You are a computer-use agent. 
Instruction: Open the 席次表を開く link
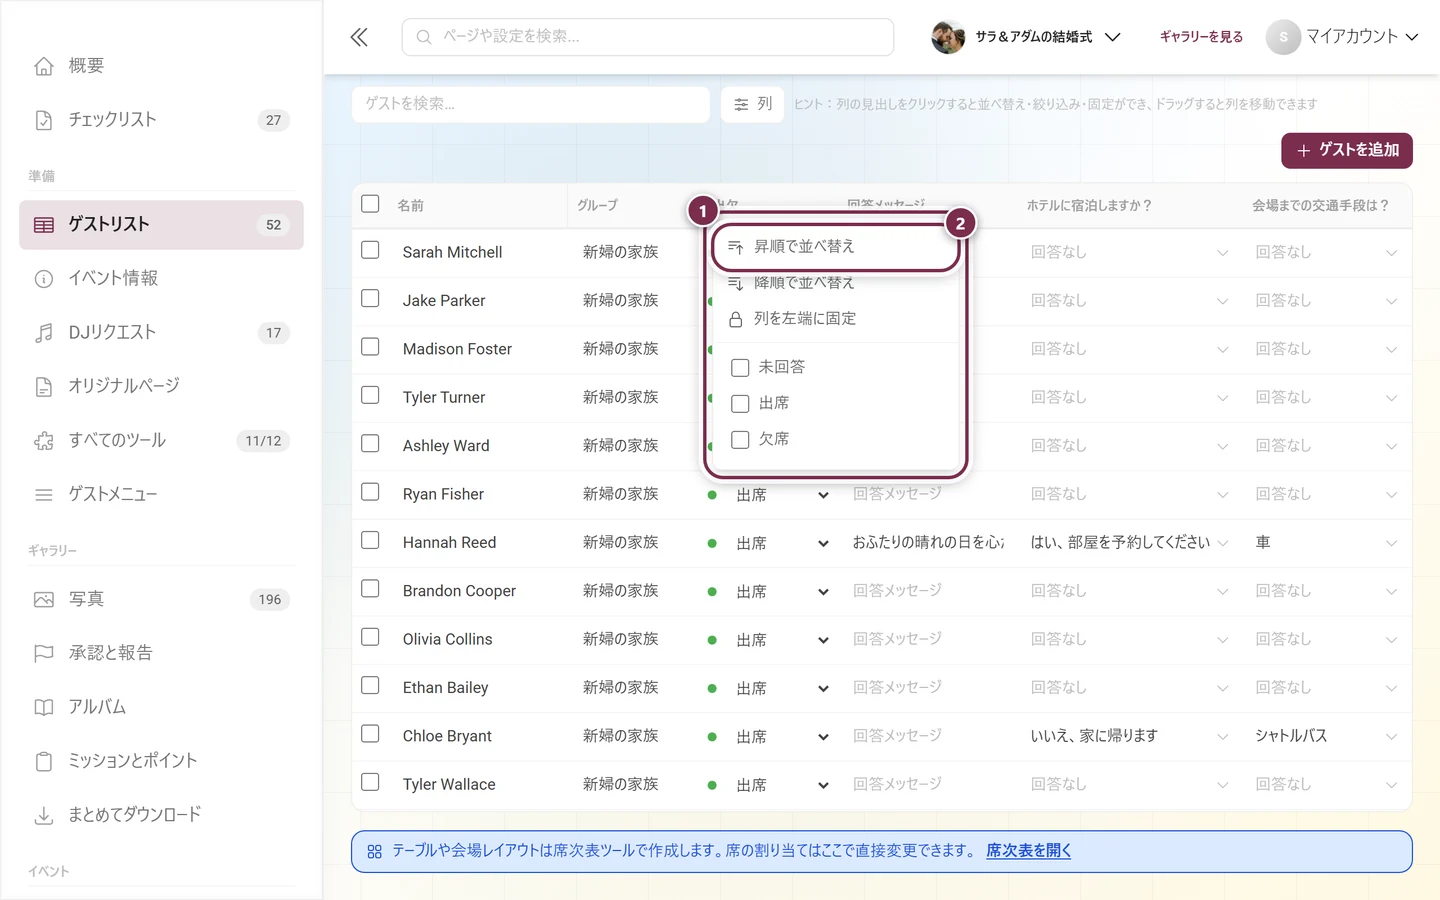(1029, 851)
